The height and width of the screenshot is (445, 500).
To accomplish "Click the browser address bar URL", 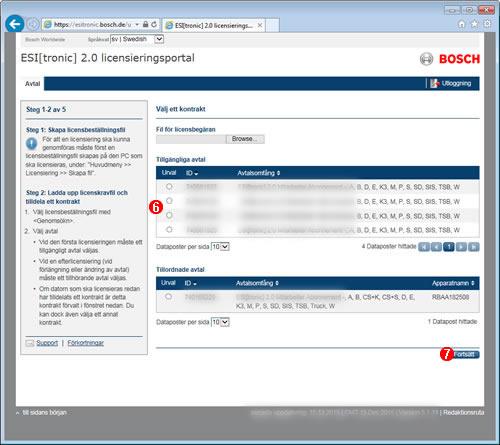I will click(92, 25).
